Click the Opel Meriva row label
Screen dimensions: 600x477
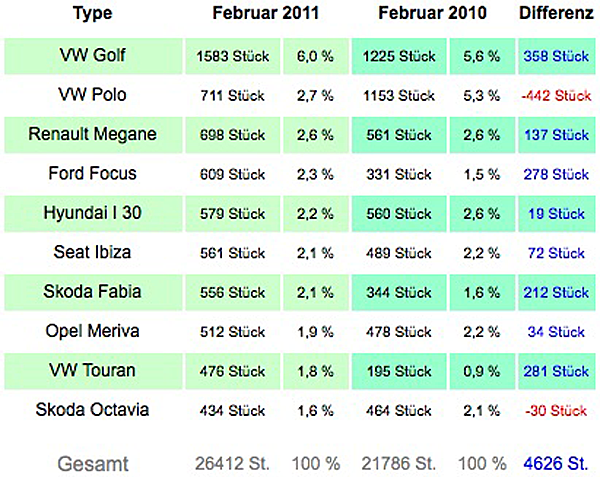coord(92,331)
